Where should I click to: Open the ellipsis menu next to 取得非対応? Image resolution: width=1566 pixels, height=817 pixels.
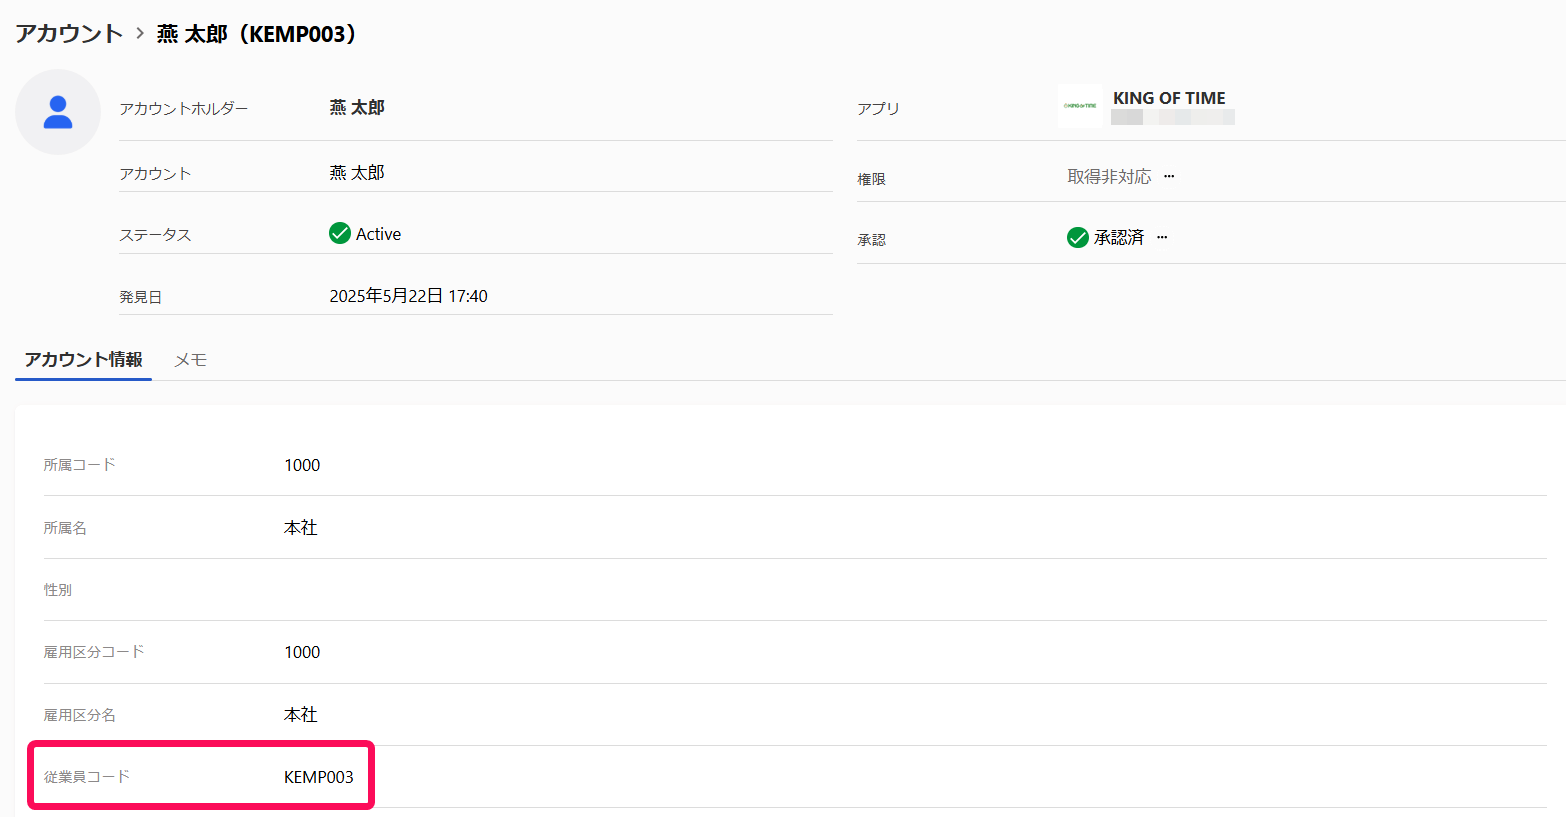point(1169,176)
